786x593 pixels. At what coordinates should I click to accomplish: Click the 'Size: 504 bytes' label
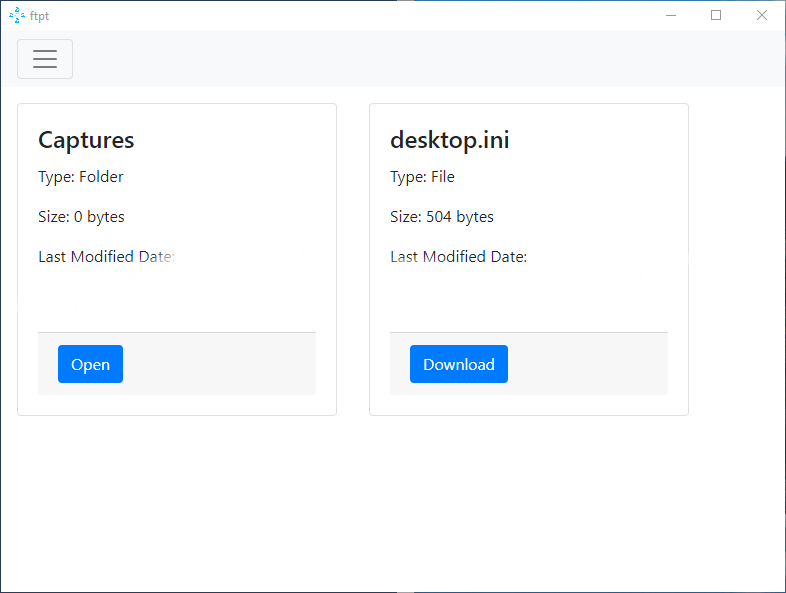[x=441, y=217]
